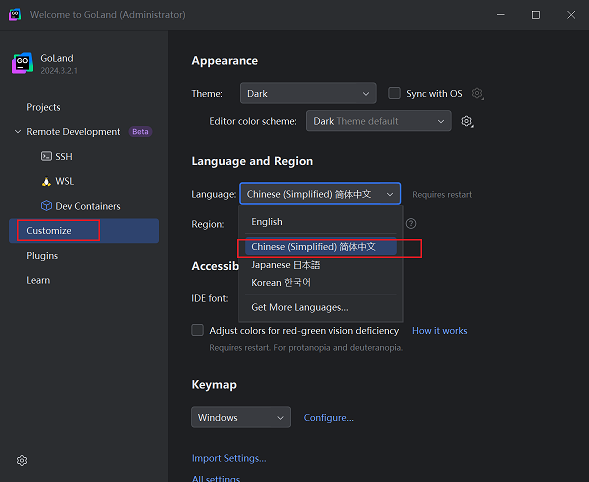Click the All settings link
This screenshot has height=482, width=589.
tap(216, 478)
